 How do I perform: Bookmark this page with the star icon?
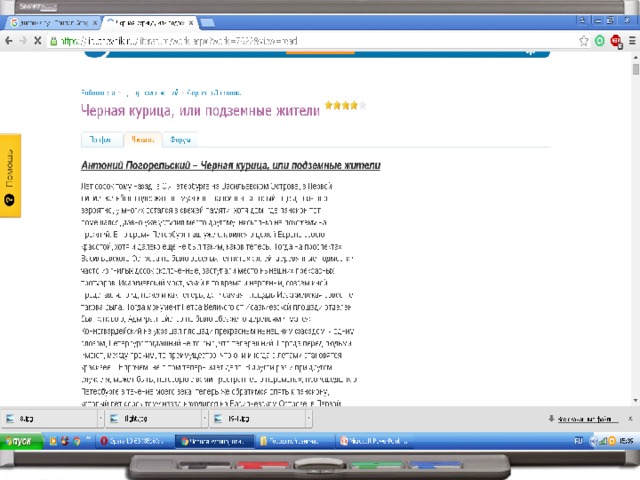[584, 41]
